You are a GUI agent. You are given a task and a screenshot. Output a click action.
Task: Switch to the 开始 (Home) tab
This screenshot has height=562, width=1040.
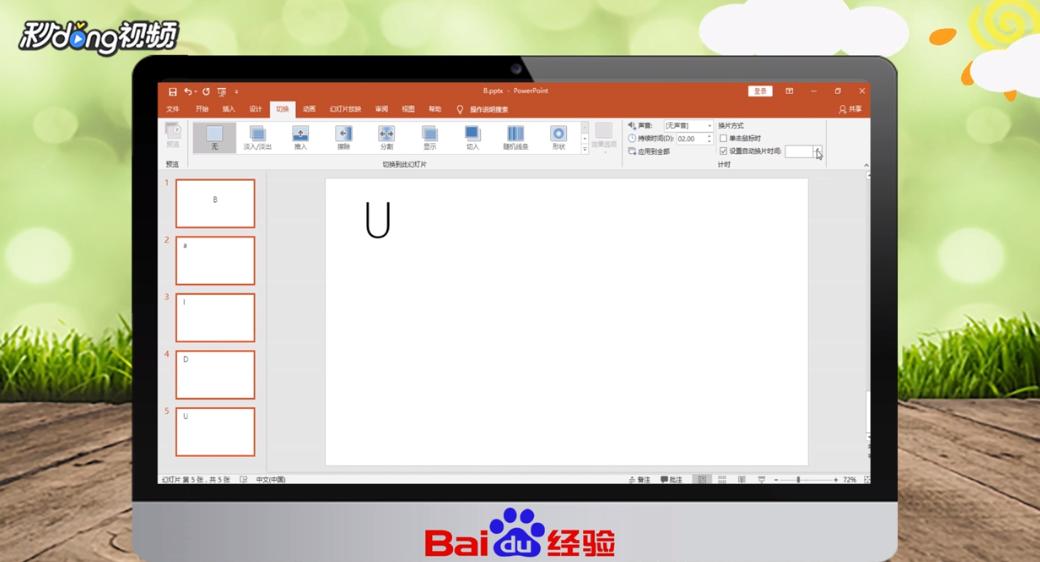[x=202, y=109]
